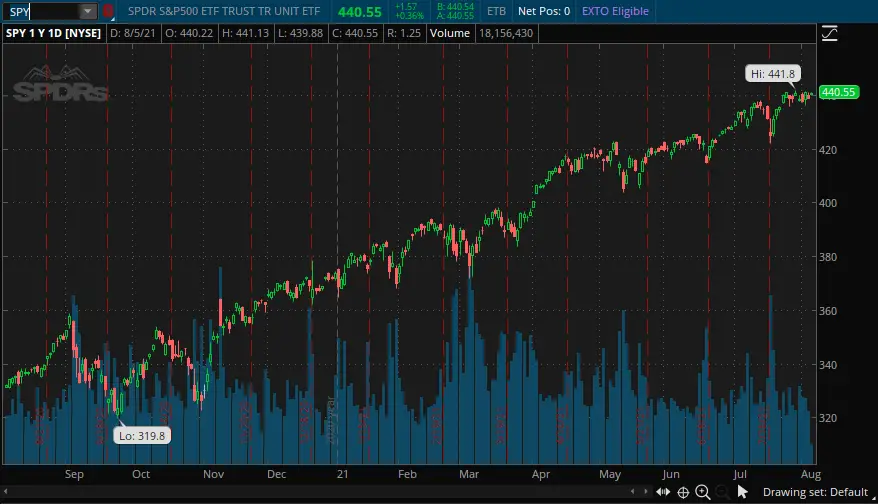Click the EXTO Eligible link
The image size is (878, 504).
point(615,11)
